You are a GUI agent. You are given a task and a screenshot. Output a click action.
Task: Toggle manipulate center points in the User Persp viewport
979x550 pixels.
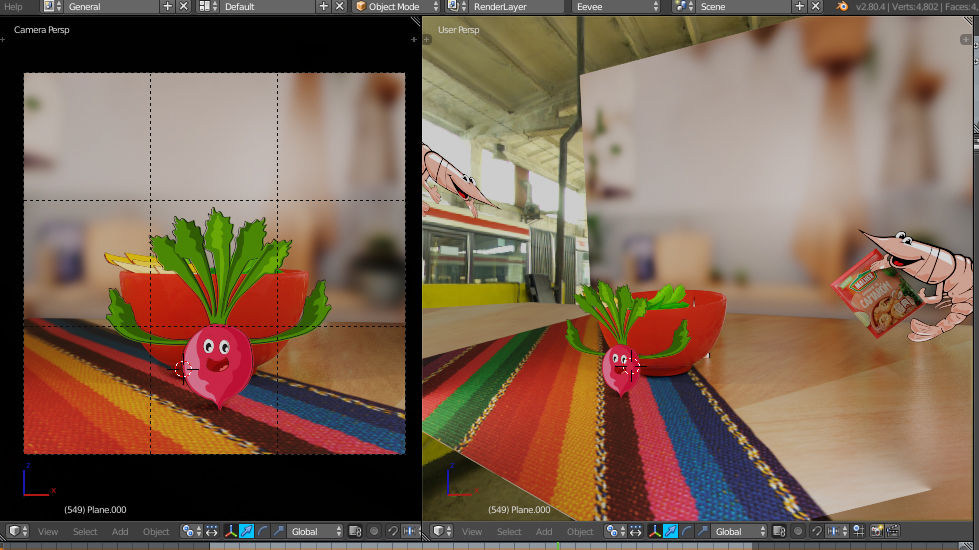click(636, 531)
